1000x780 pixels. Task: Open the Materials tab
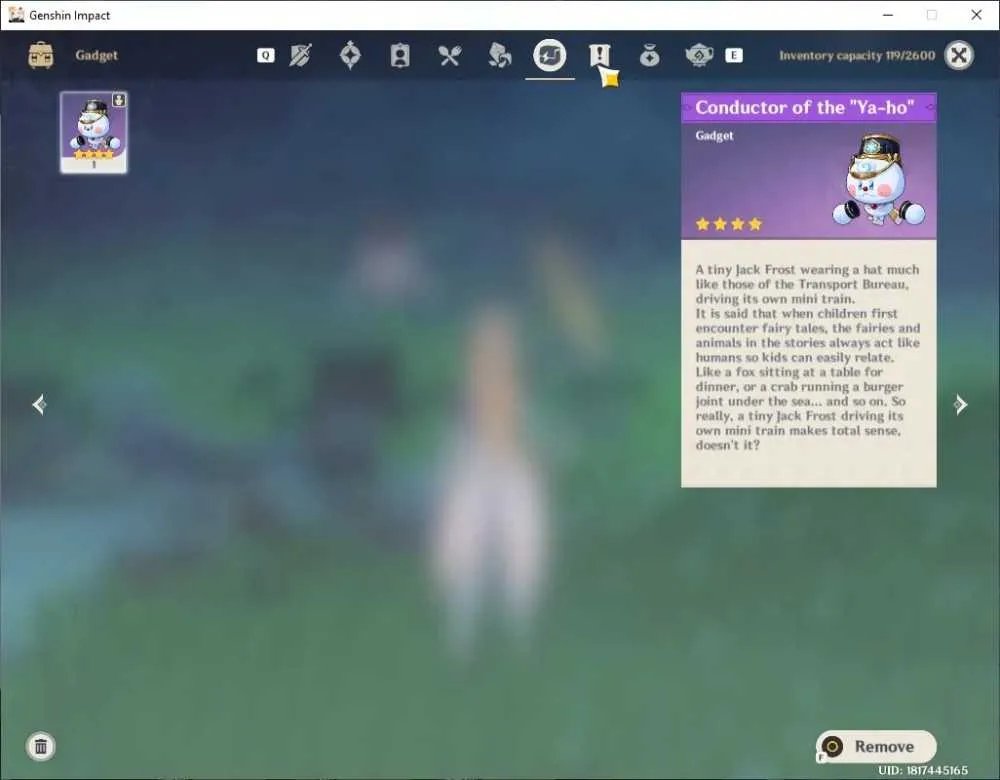pos(499,55)
